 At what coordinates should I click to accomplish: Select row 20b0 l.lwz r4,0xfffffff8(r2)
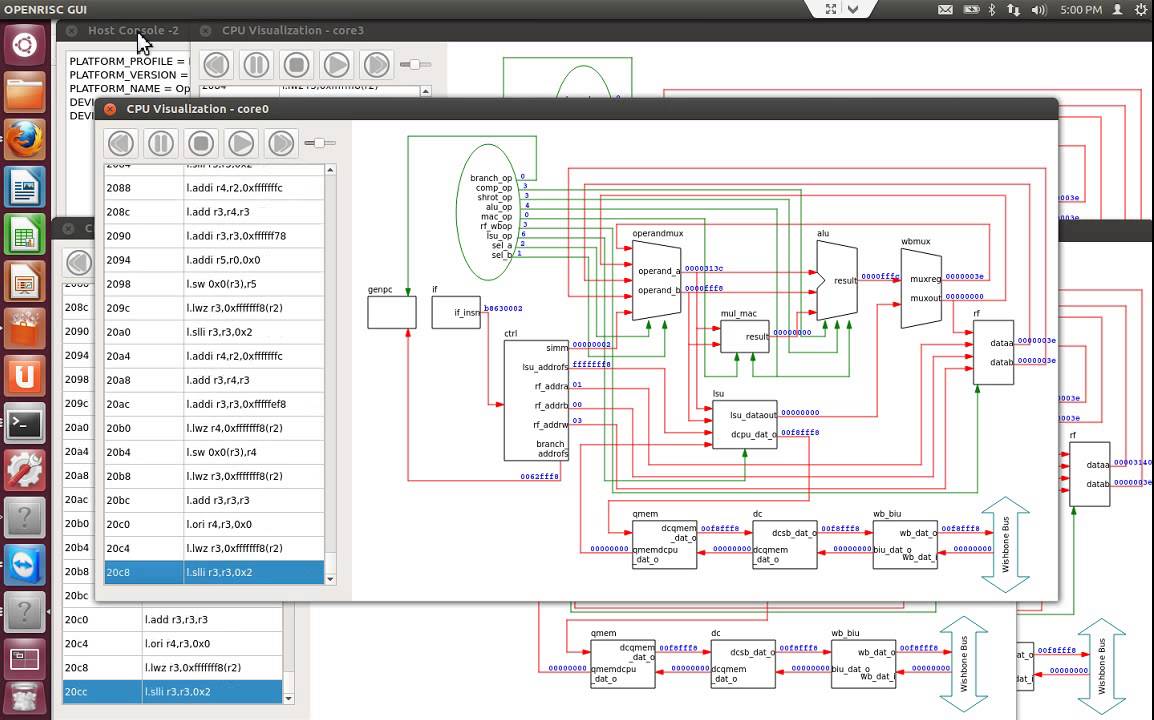click(x=214, y=428)
